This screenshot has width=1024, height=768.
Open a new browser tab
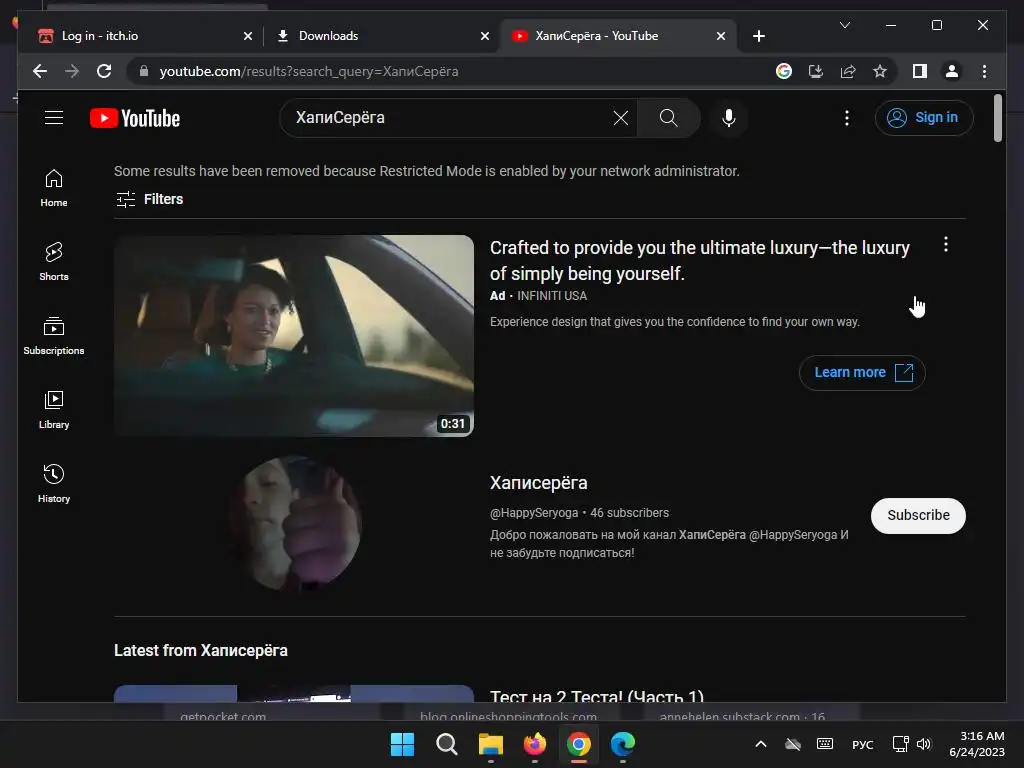pos(759,36)
